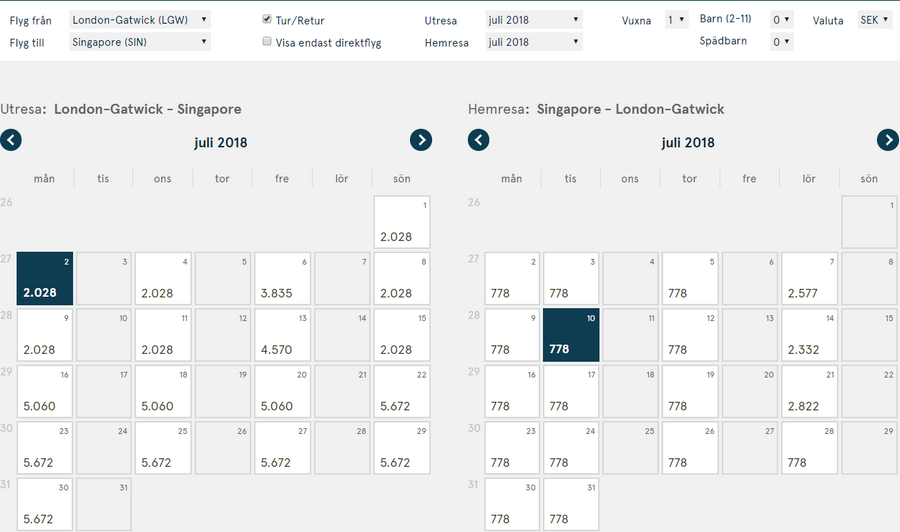The height and width of the screenshot is (532, 900).
Task: Open the Flyg till Singapore dropdown
Action: click(x=140, y=42)
